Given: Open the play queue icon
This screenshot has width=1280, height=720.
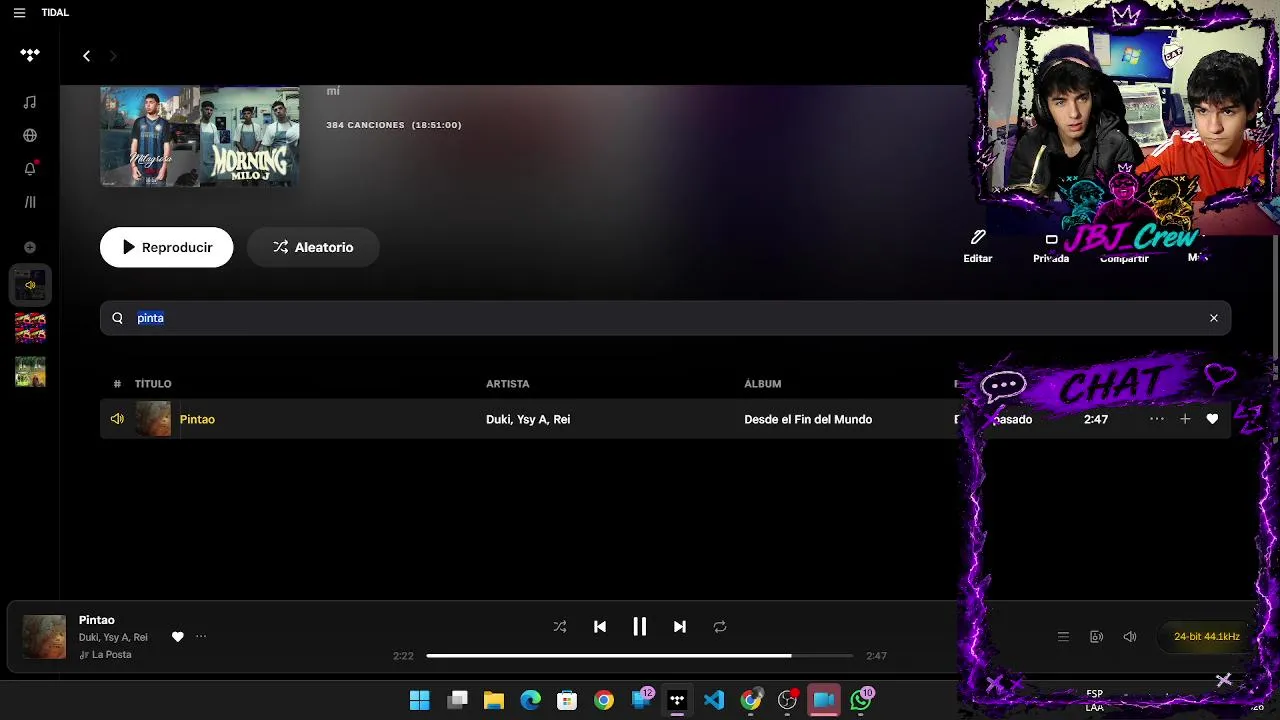Looking at the screenshot, I should coord(1063,637).
